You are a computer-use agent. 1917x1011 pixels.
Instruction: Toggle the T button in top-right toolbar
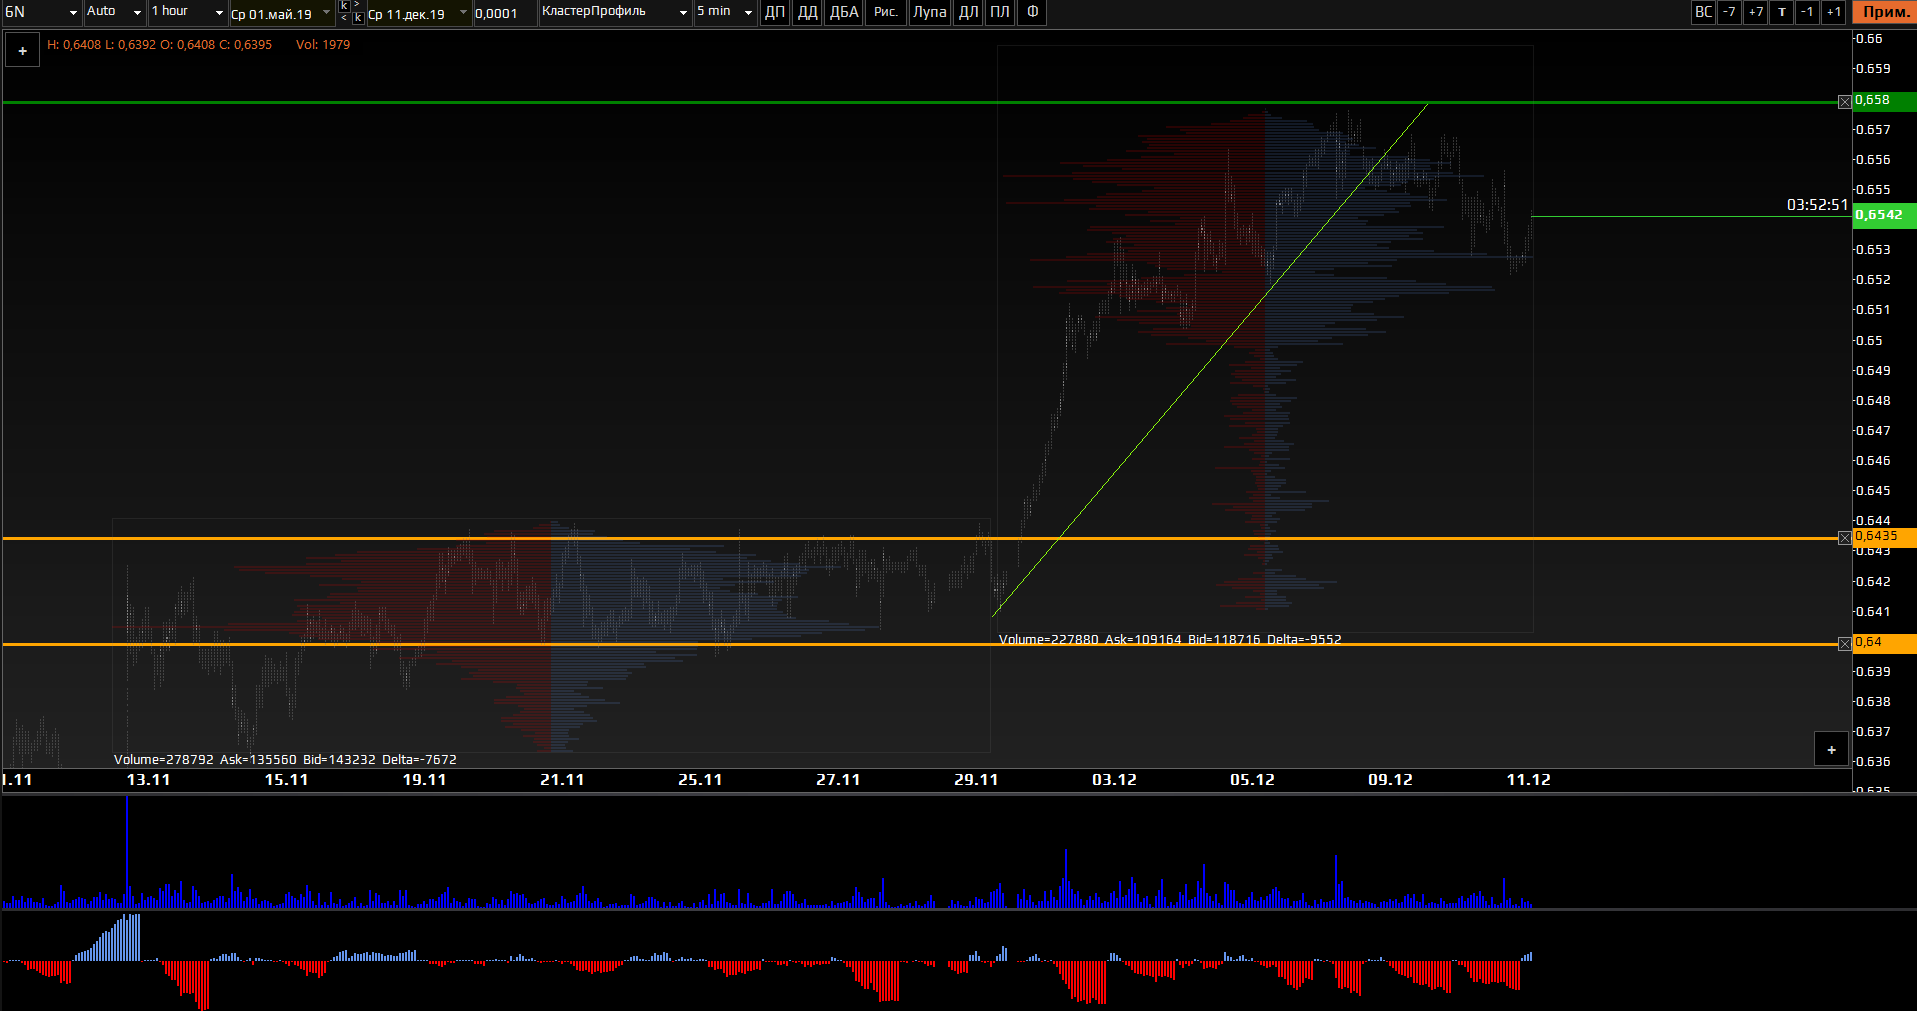(x=1781, y=12)
